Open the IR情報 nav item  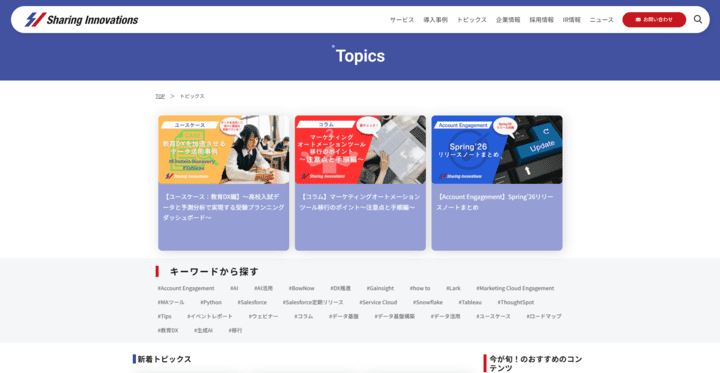(572, 20)
